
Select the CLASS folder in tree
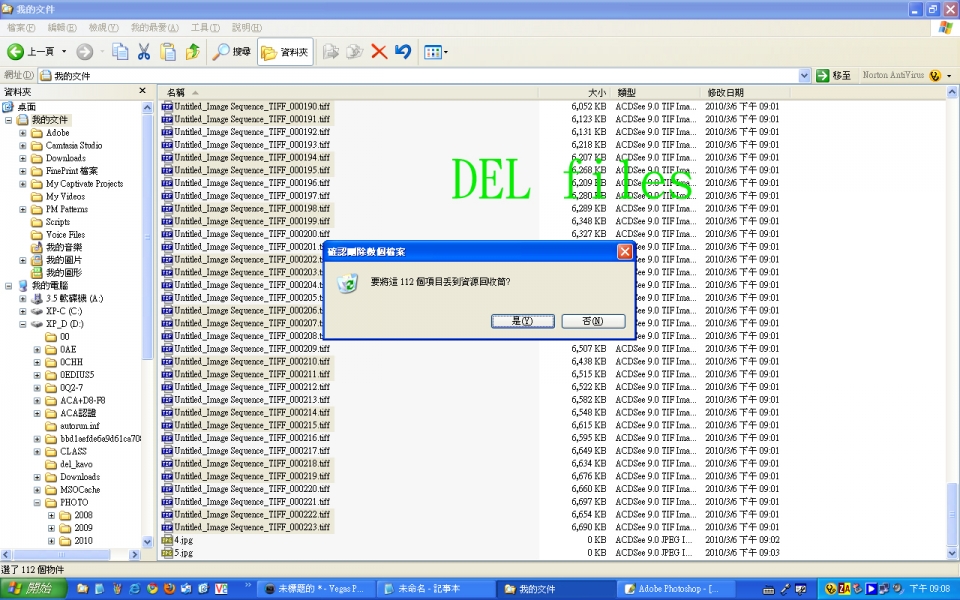(73, 451)
